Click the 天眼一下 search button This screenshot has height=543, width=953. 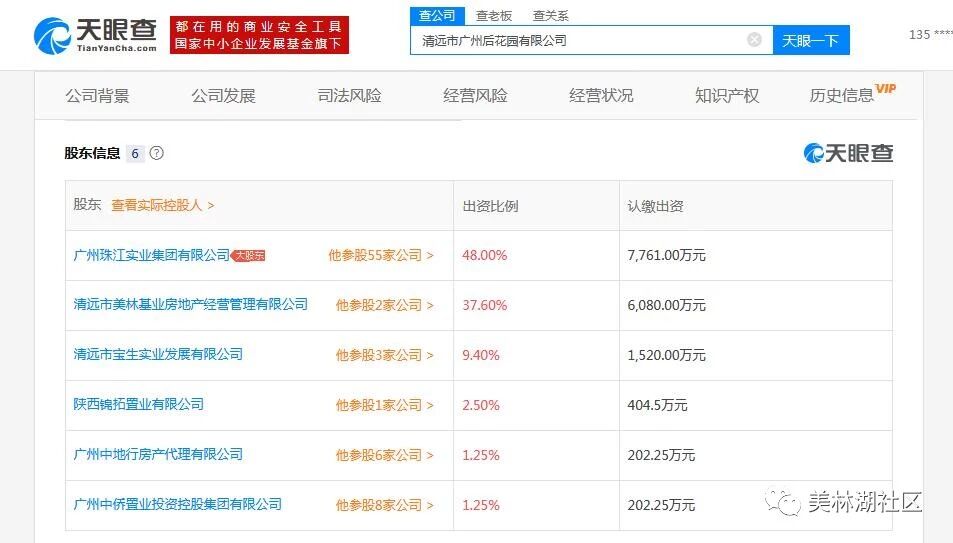point(811,40)
